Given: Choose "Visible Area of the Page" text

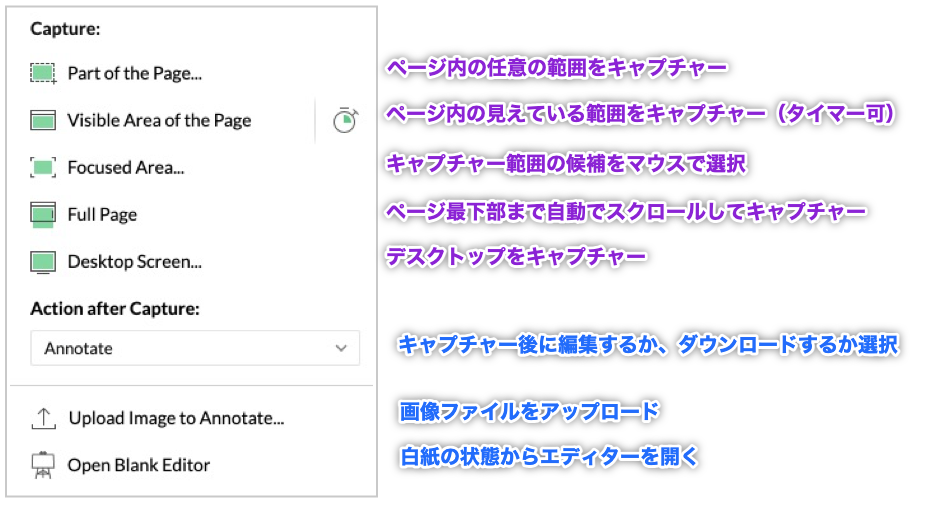Looking at the screenshot, I should (159, 120).
